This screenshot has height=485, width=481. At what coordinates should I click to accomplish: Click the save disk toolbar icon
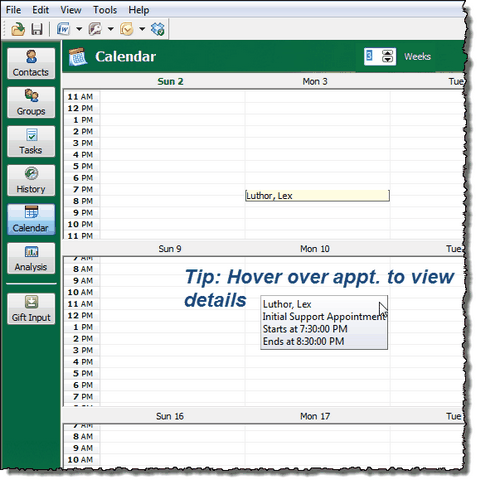(37, 29)
